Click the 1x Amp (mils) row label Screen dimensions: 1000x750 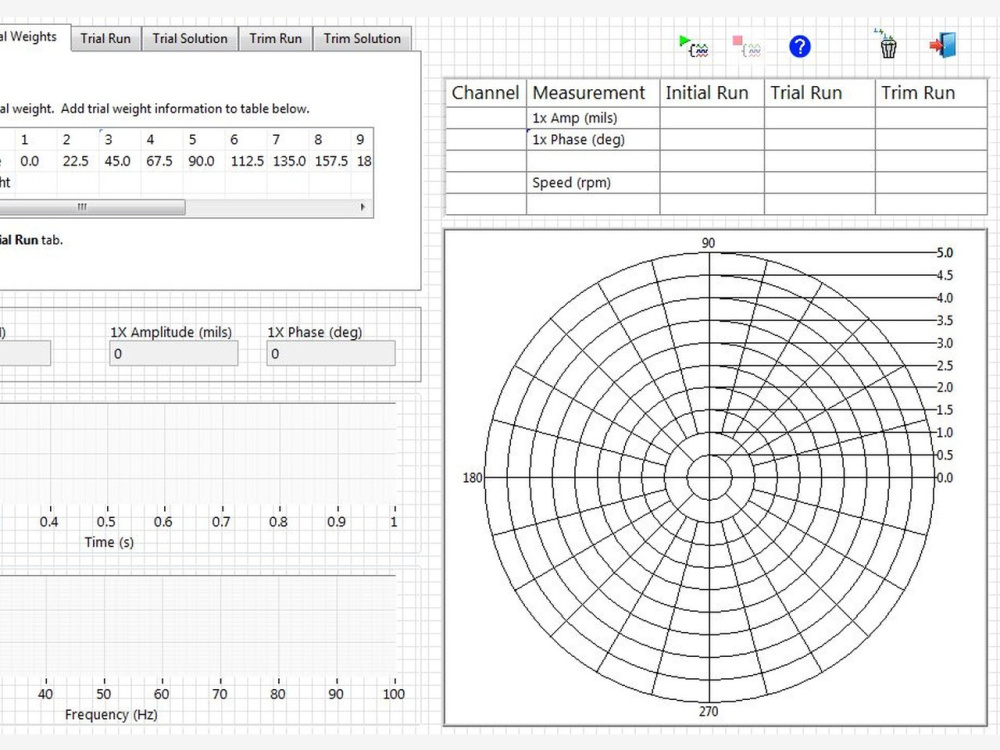click(x=575, y=118)
